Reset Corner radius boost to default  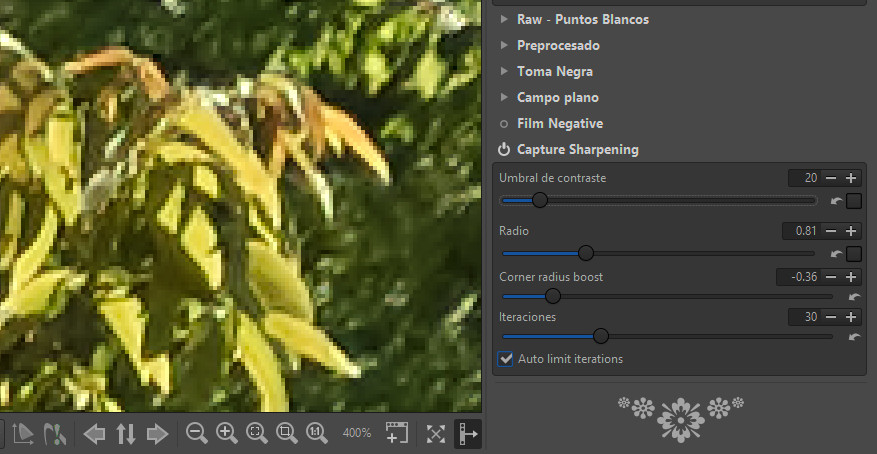point(855,296)
